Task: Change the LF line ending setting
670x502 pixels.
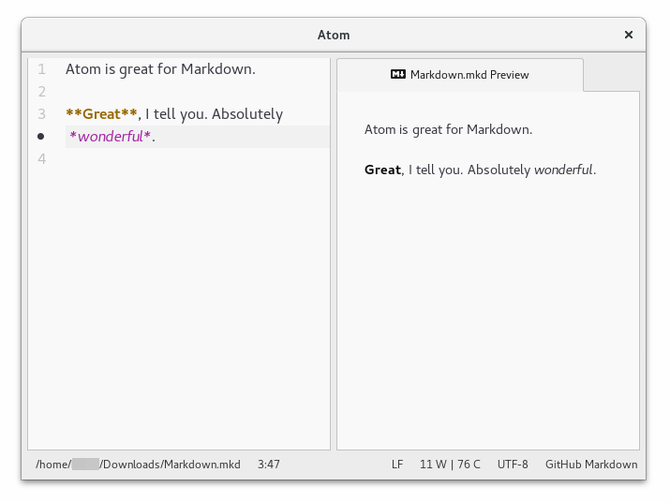Action: pyautogui.click(x=397, y=464)
